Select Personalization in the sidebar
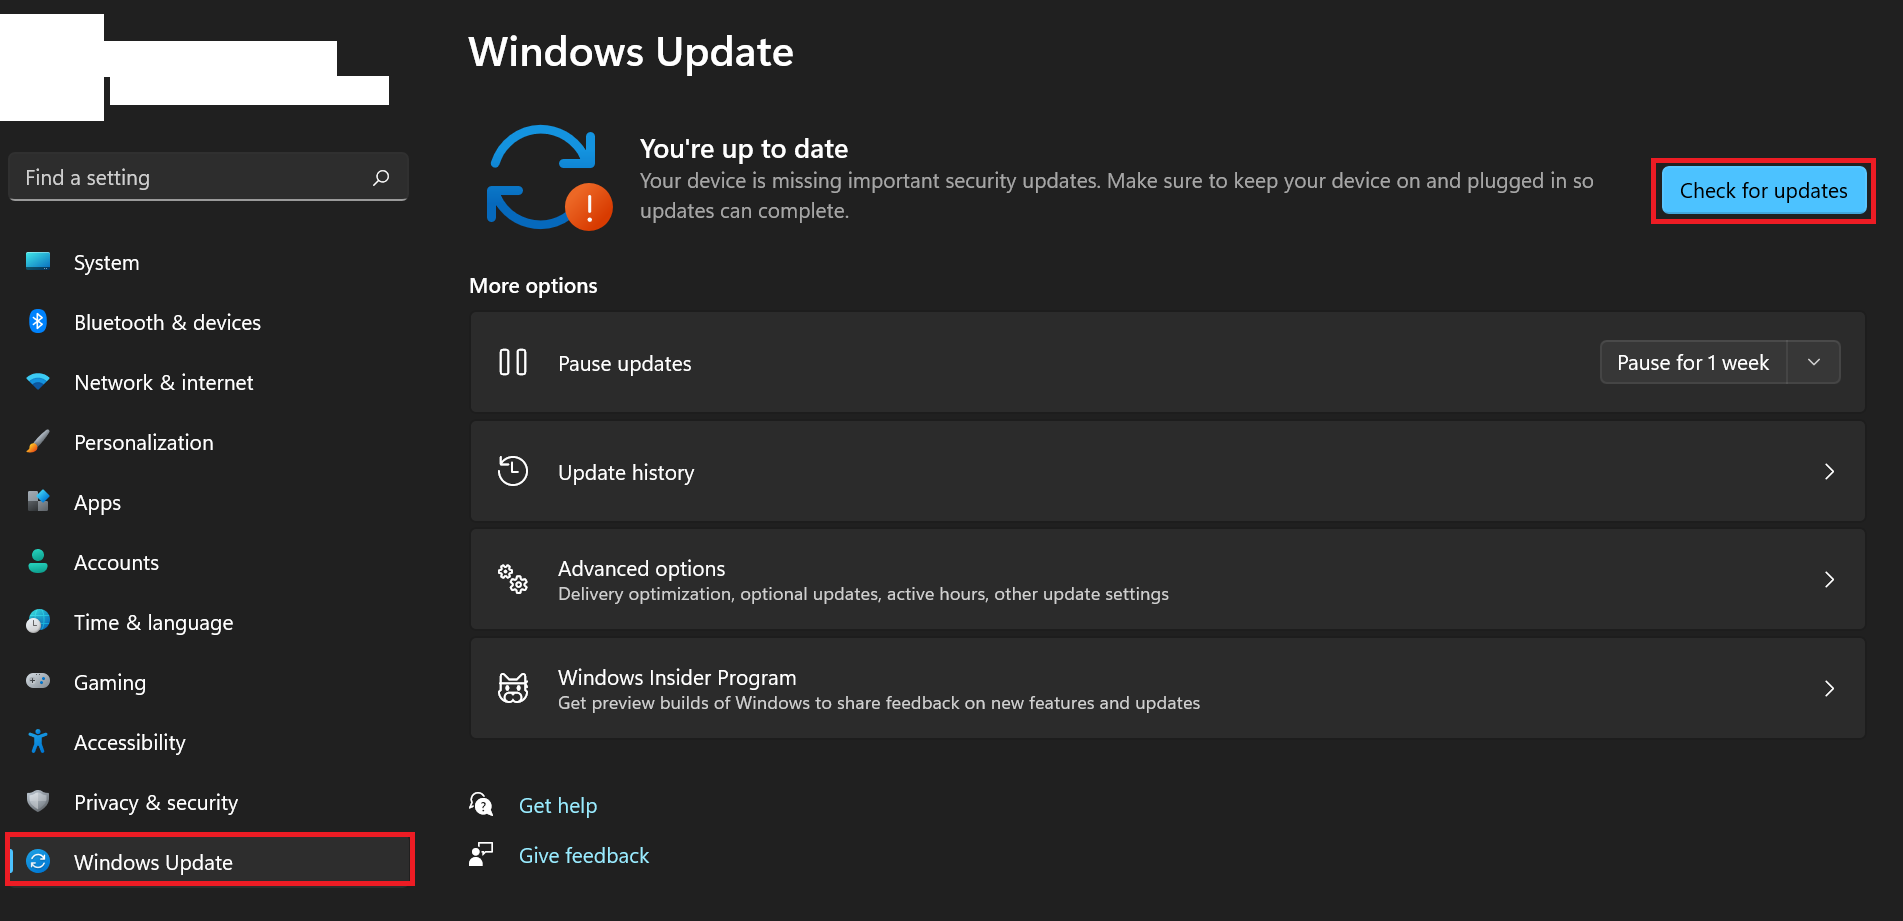The image size is (1903, 921). pyautogui.click(x=208, y=442)
